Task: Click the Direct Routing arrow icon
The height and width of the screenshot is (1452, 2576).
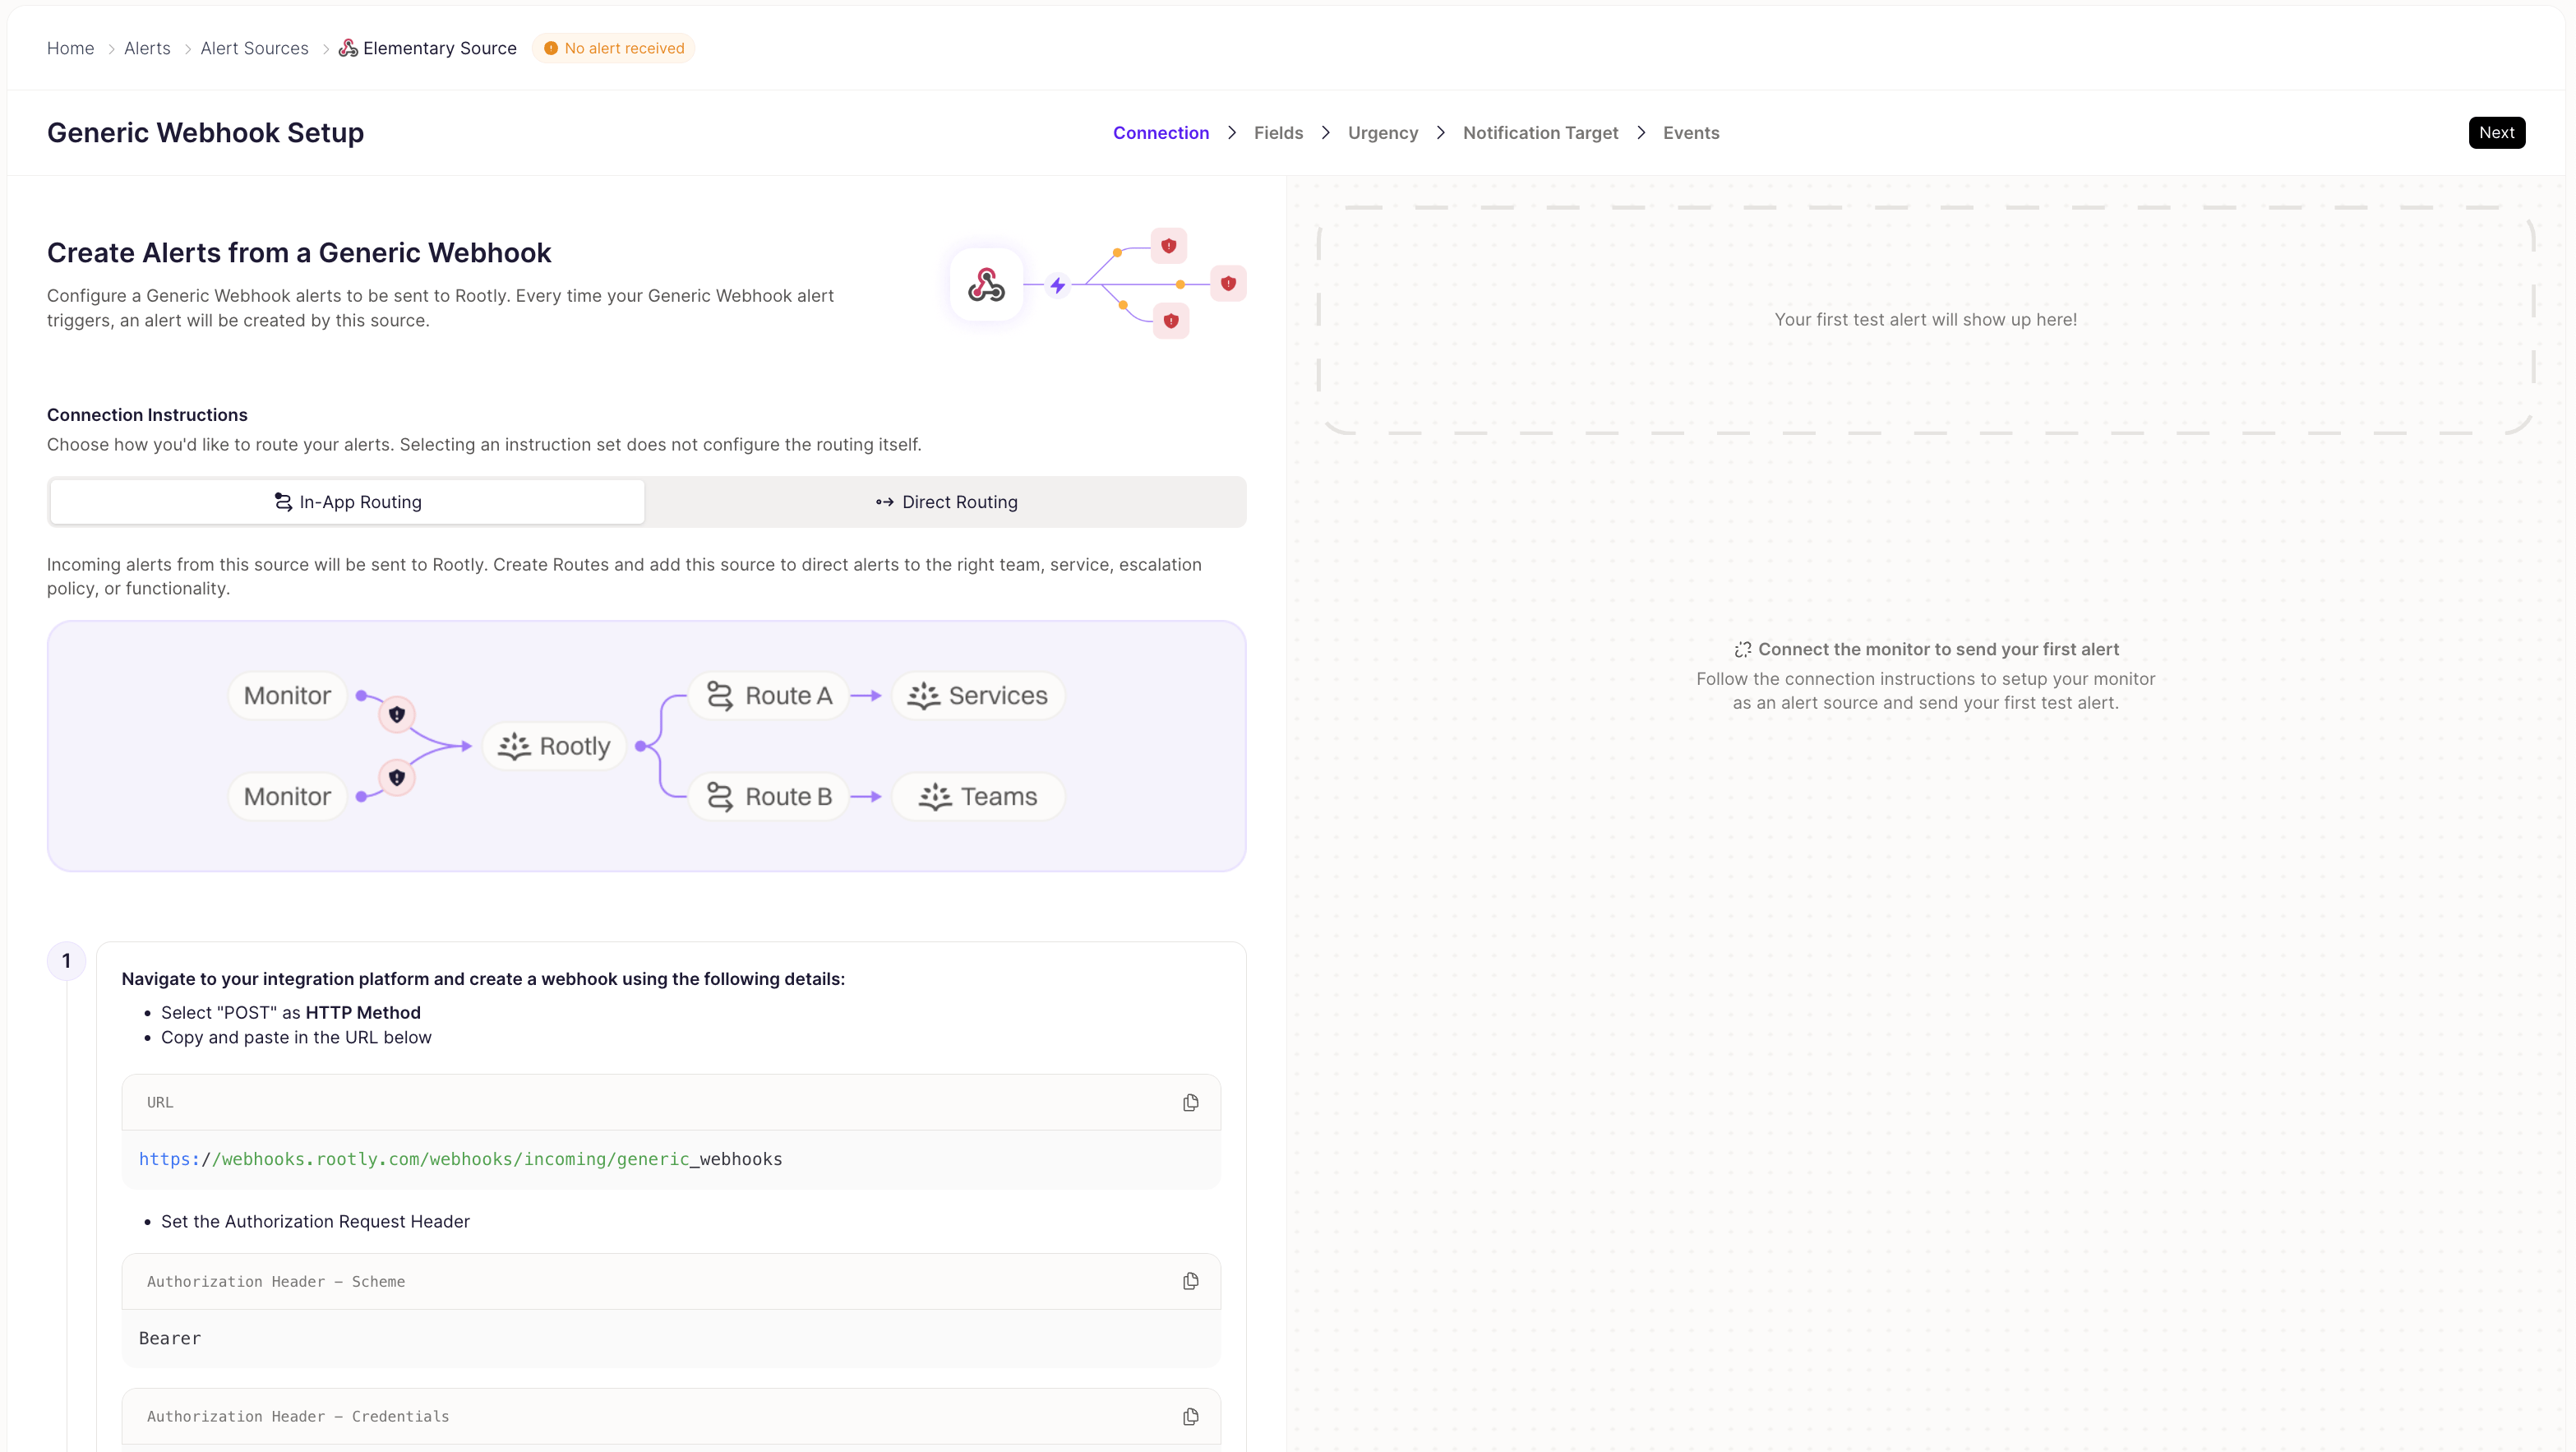Action: click(884, 502)
